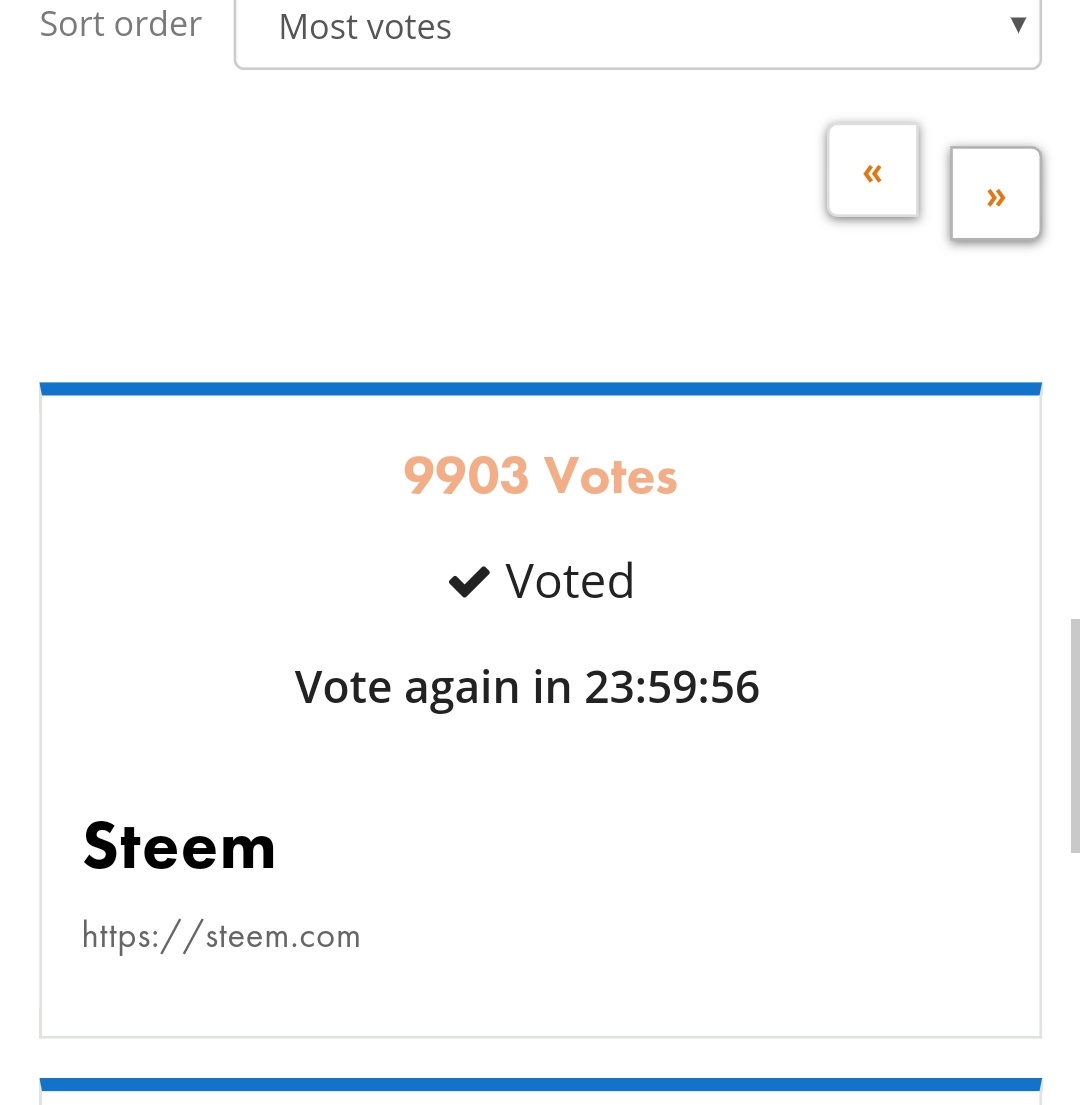Click 'steem.com' domain in the URL

283,937
